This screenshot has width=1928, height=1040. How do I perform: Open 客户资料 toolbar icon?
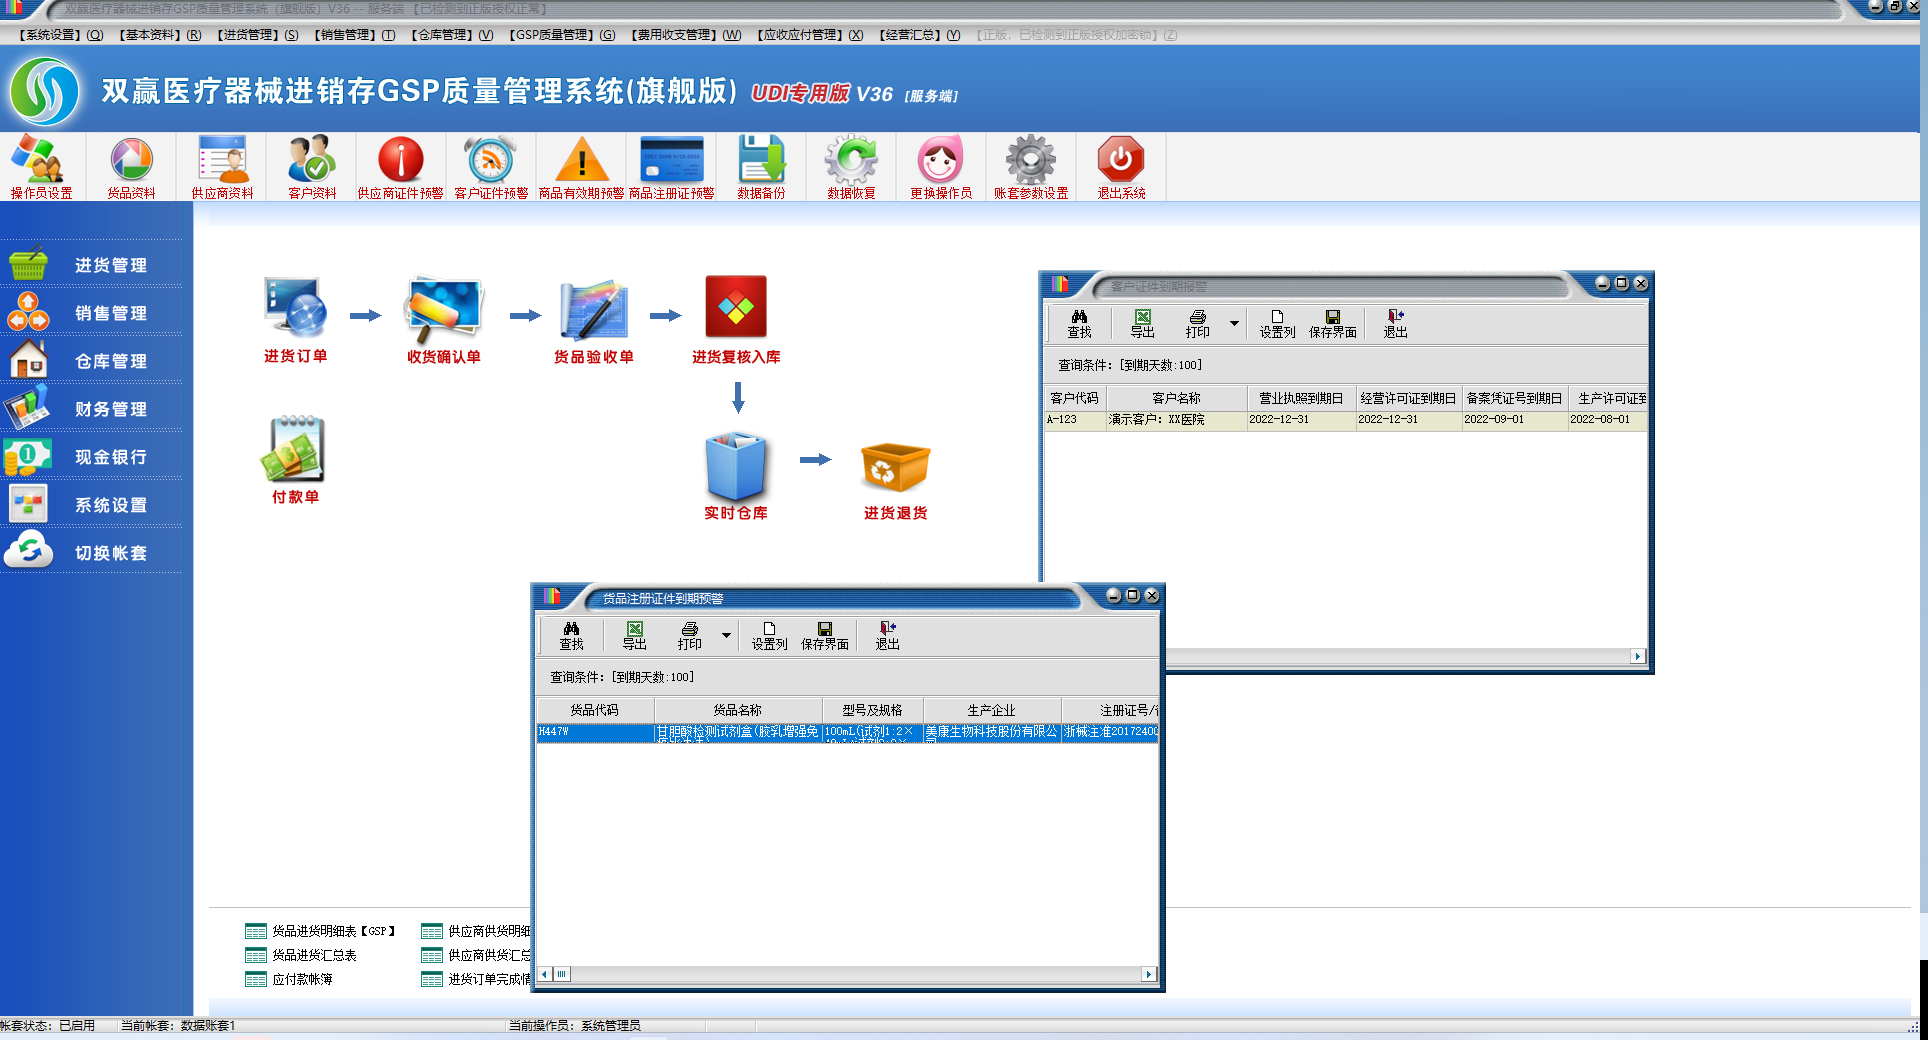click(x=312, y=167)
